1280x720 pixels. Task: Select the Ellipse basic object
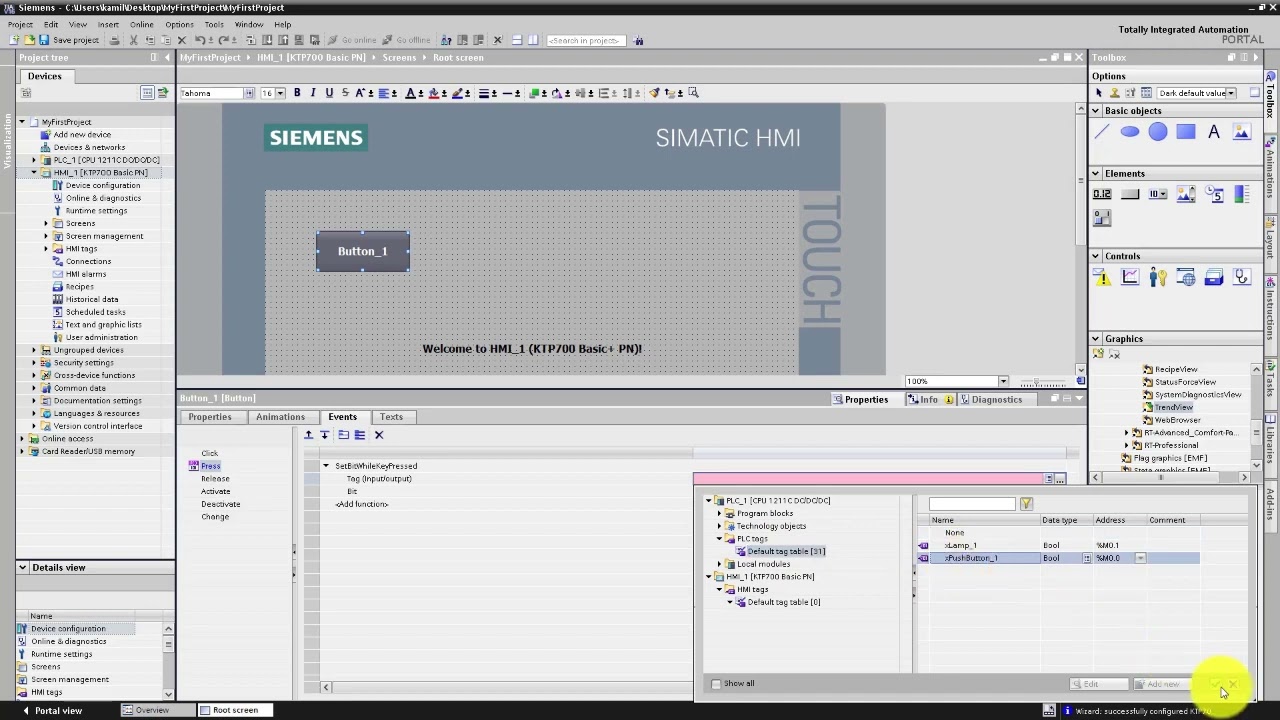pos(1130,132)
